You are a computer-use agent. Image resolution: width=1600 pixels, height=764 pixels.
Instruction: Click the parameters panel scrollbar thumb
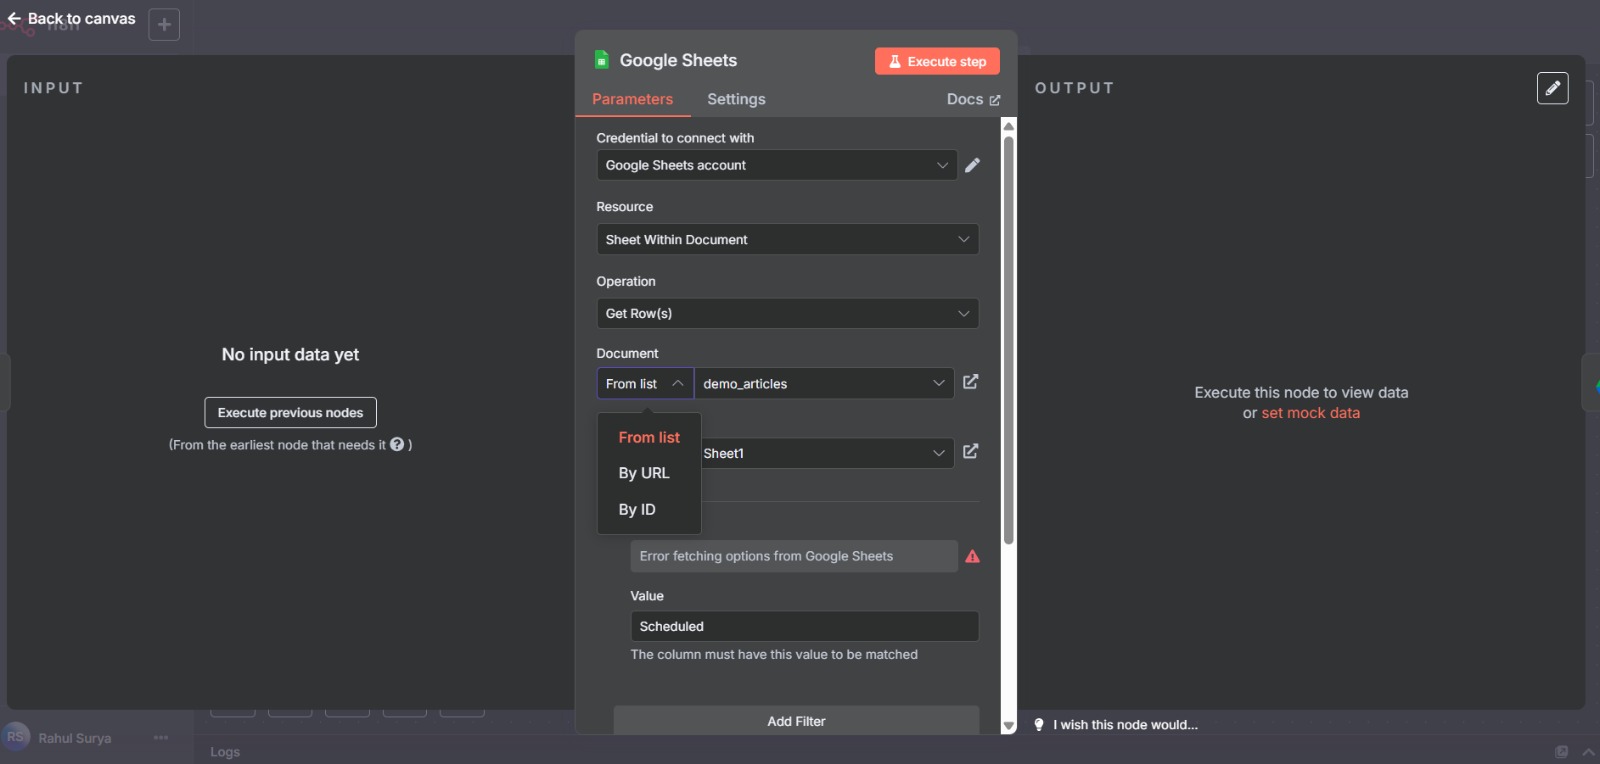pyautogui.click(x=1009, y=340)
